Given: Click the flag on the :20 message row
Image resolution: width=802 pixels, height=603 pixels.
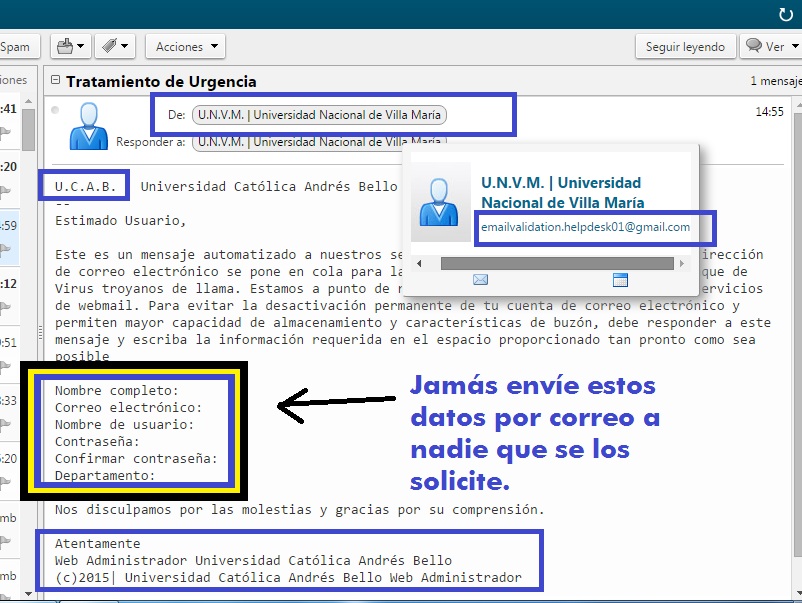Looking at the screenshot, I should pyautogui.click(x=5, y=191).
